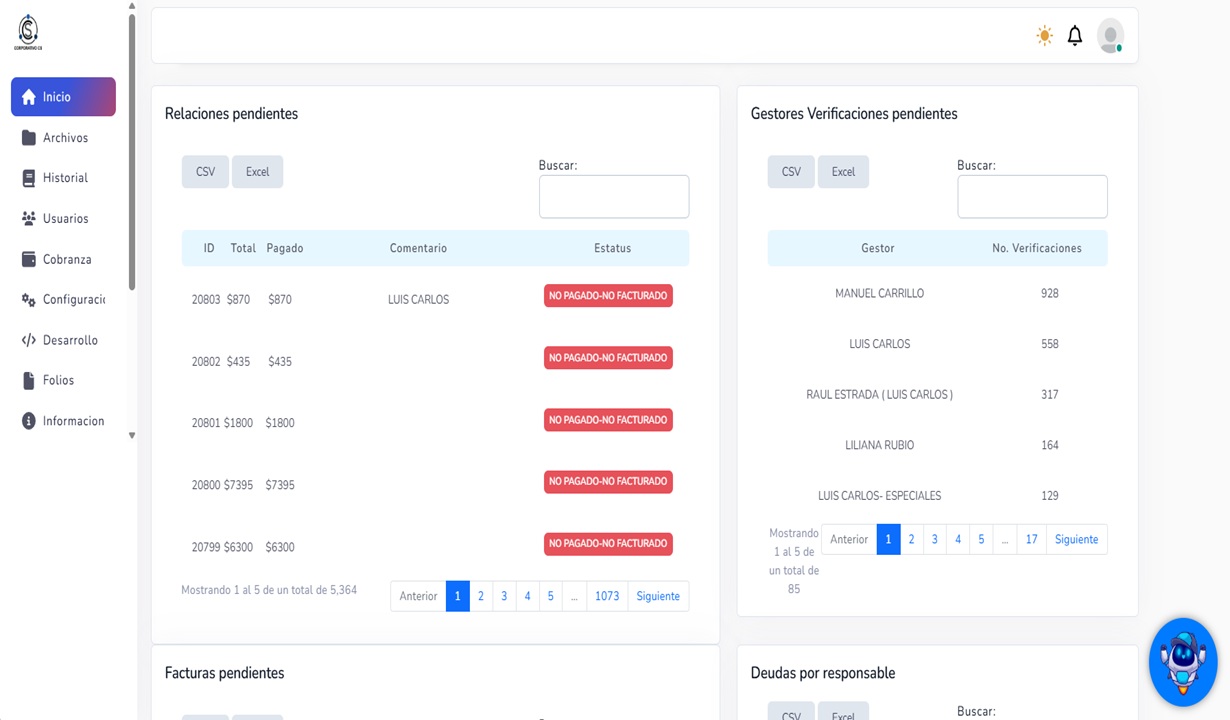Export Relaciones pendientes as CSV
This screenshot has width=1230, height=720.
(x=205, y=172)
